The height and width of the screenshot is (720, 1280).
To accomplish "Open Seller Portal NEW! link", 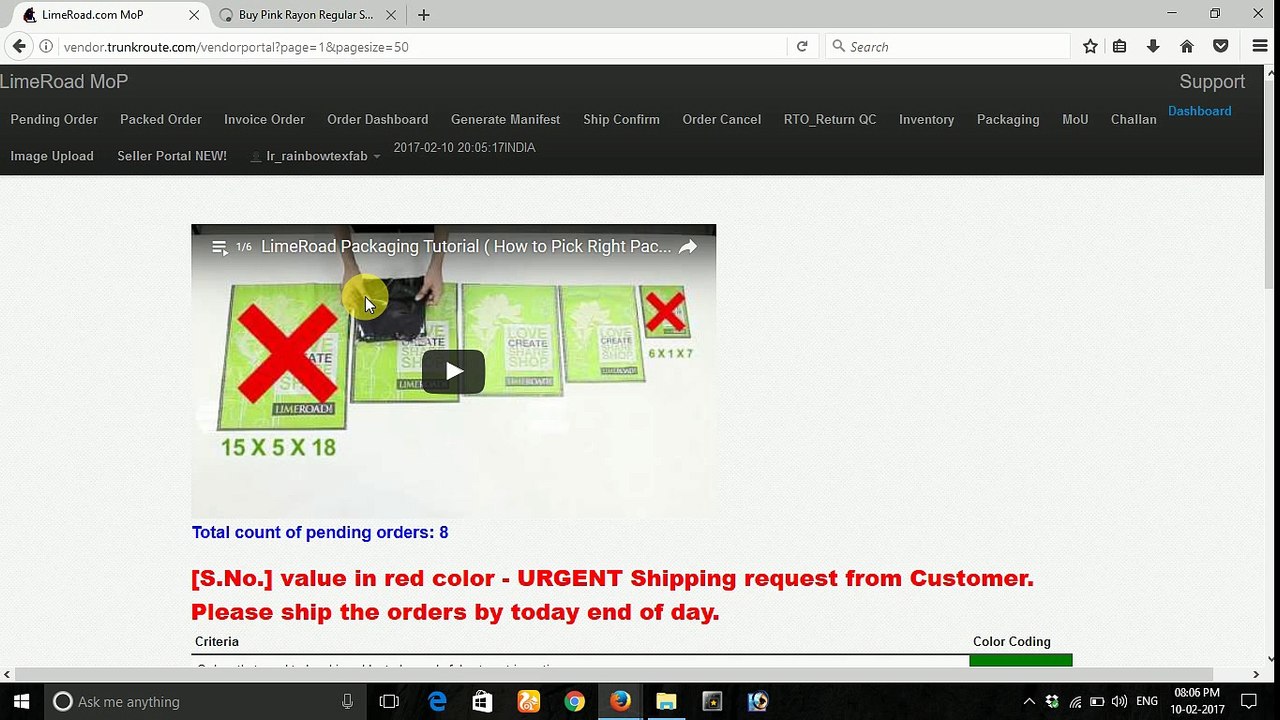I will (x=172, y=156).
